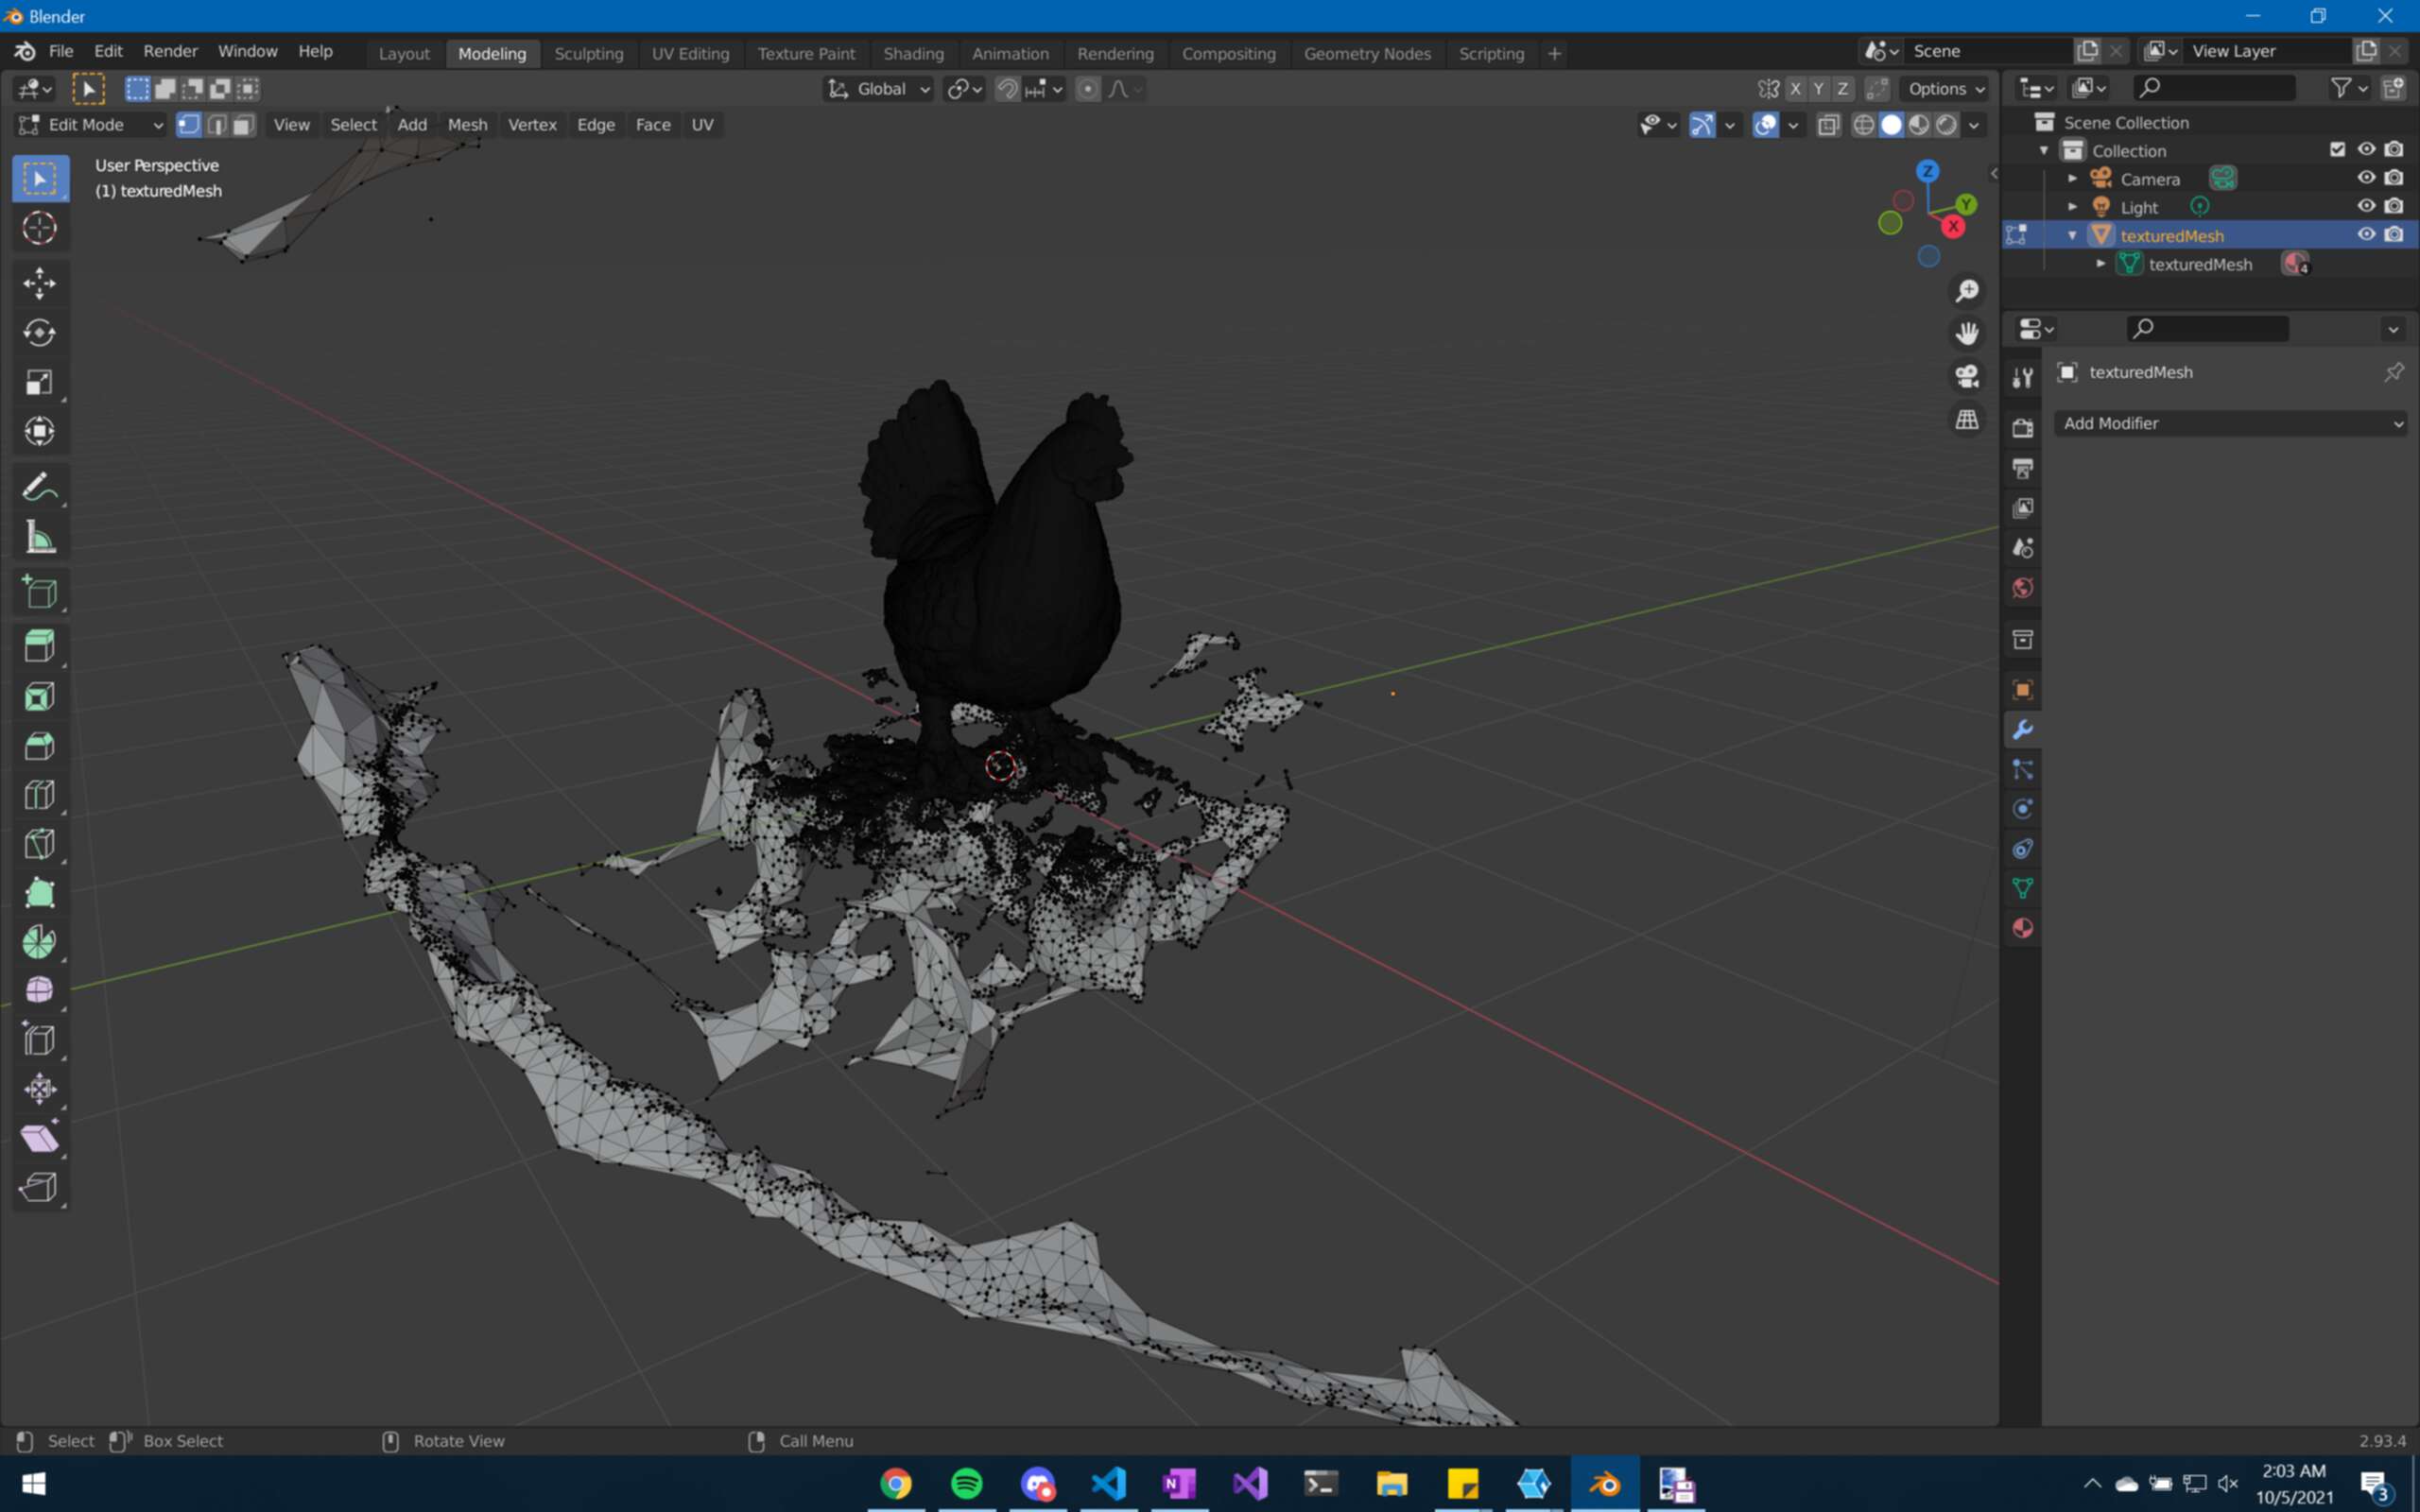Viewport: 2420px width, 1512px height.
Task: Choose the Measure tool
Action: tap(40, 538)
